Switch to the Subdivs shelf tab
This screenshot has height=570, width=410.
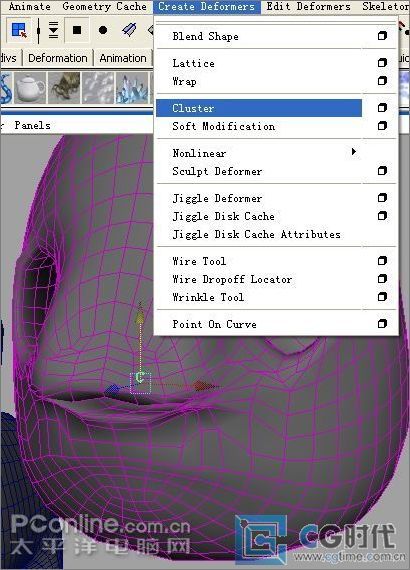(9, 58)
